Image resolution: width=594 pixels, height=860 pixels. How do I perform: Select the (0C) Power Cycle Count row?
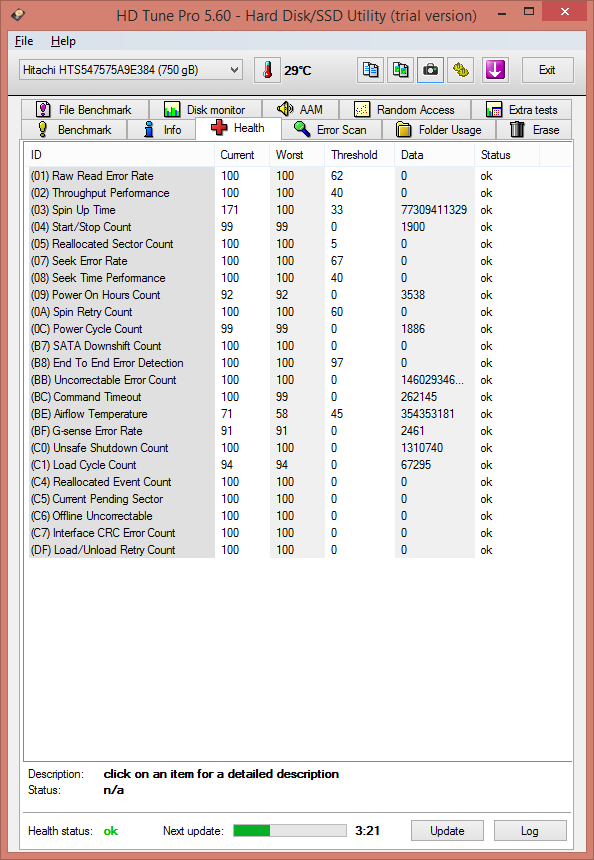pos(284,329)
